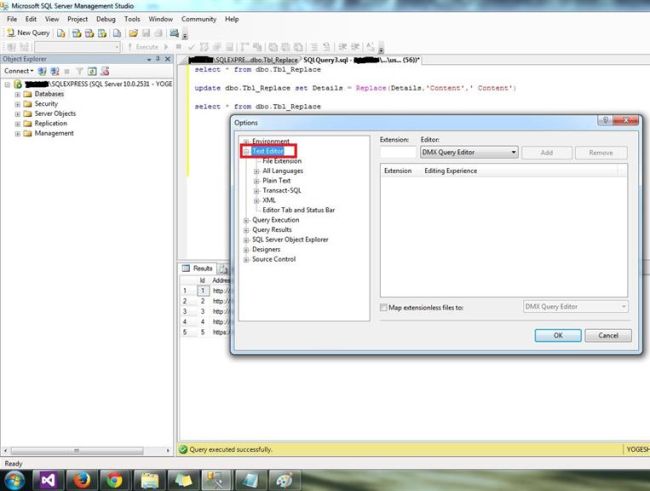Click the Execute query button
This screenshot has width=650, height=491.
click(x=143, y=47)
